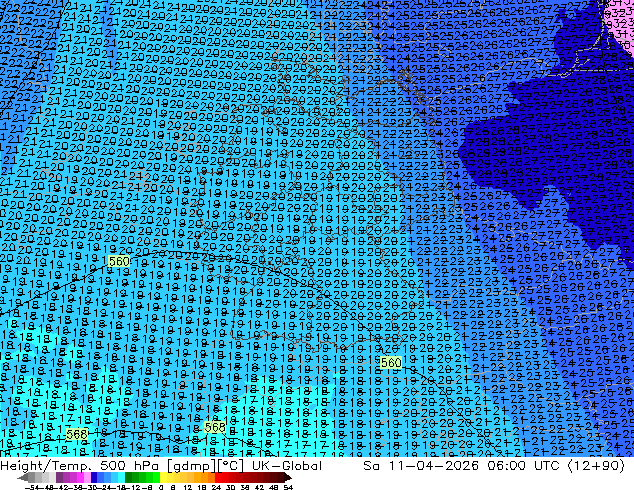Click the rightmost 560 contour label
The width and height of the screenshot is (634, 490).
pos(391,363)
